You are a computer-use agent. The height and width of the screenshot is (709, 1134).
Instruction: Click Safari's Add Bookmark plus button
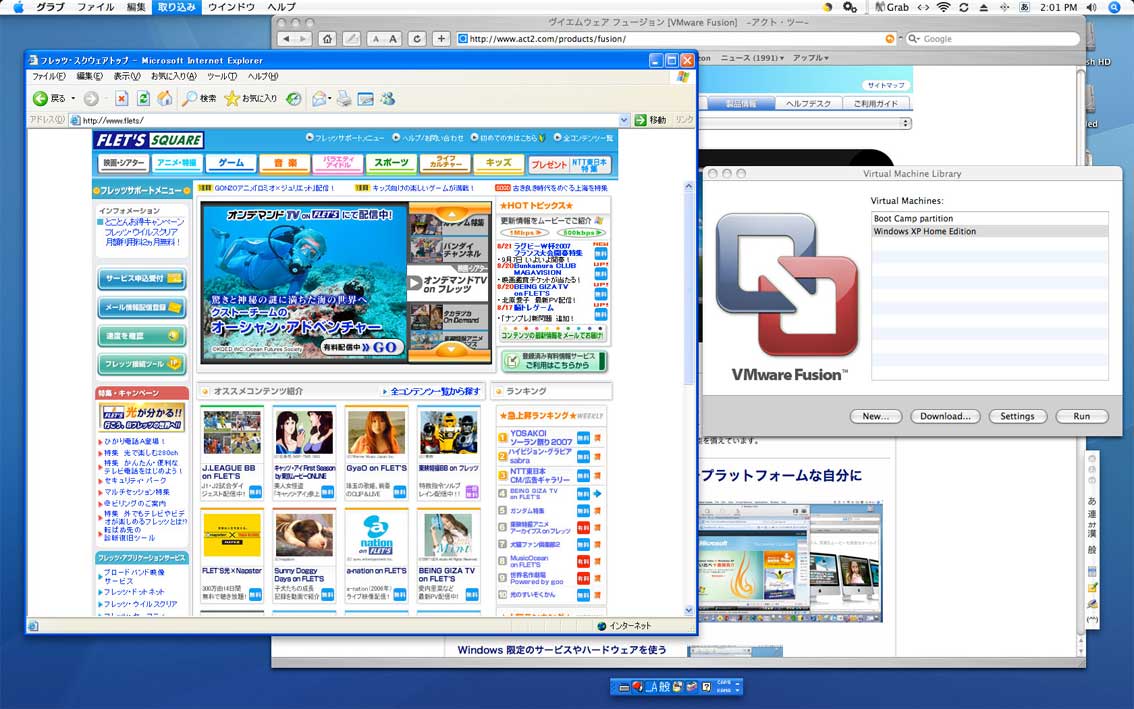click(441, 39)
